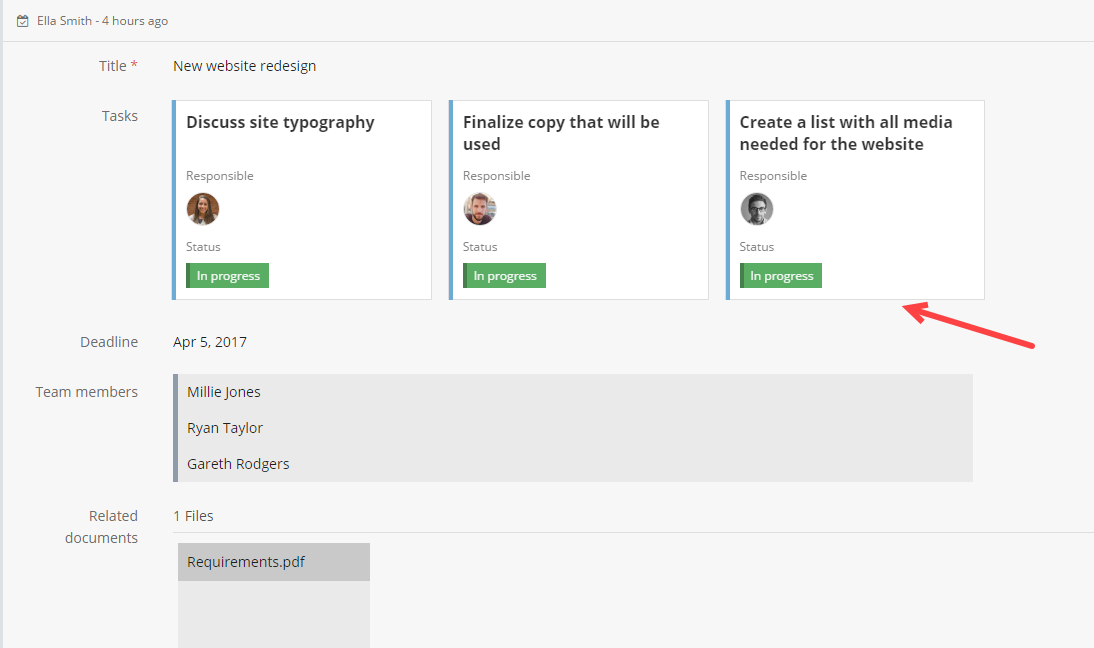The height and width of the screenshot is (648, 1094).
Task: Open the Requirements.pdf file
Action: pos(246,562)
